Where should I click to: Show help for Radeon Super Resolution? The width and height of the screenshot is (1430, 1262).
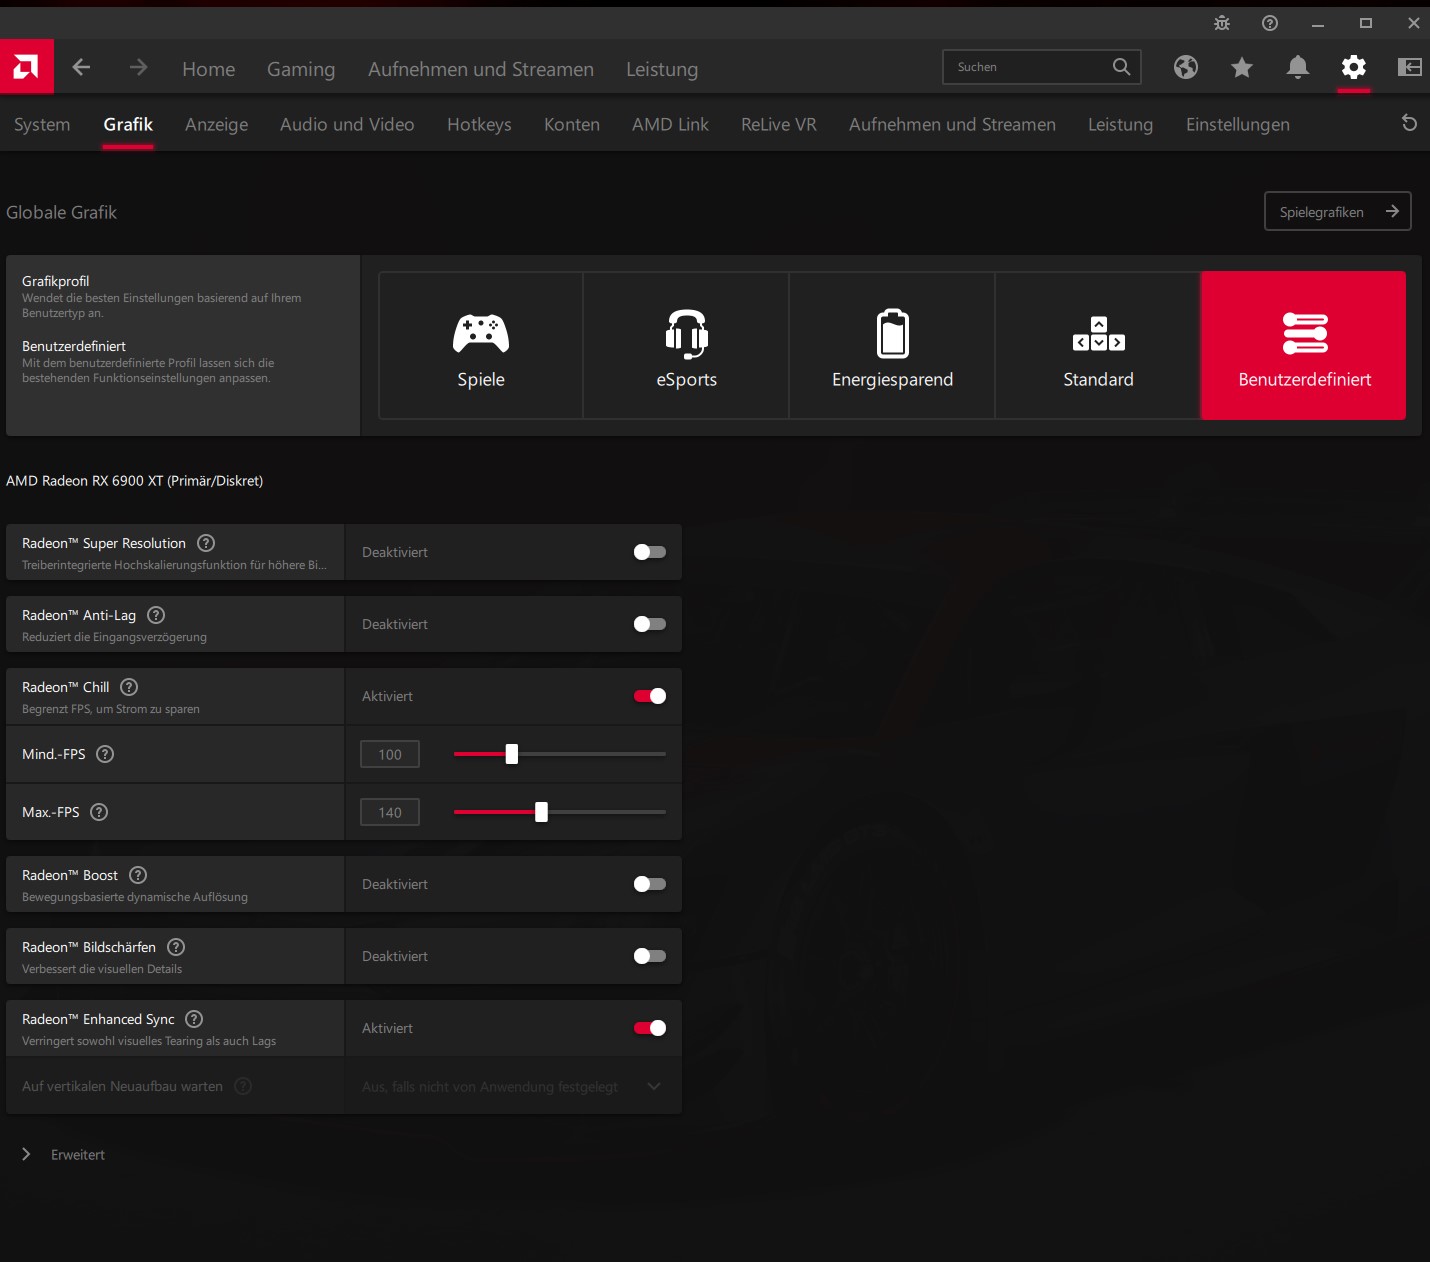point(206,543)
